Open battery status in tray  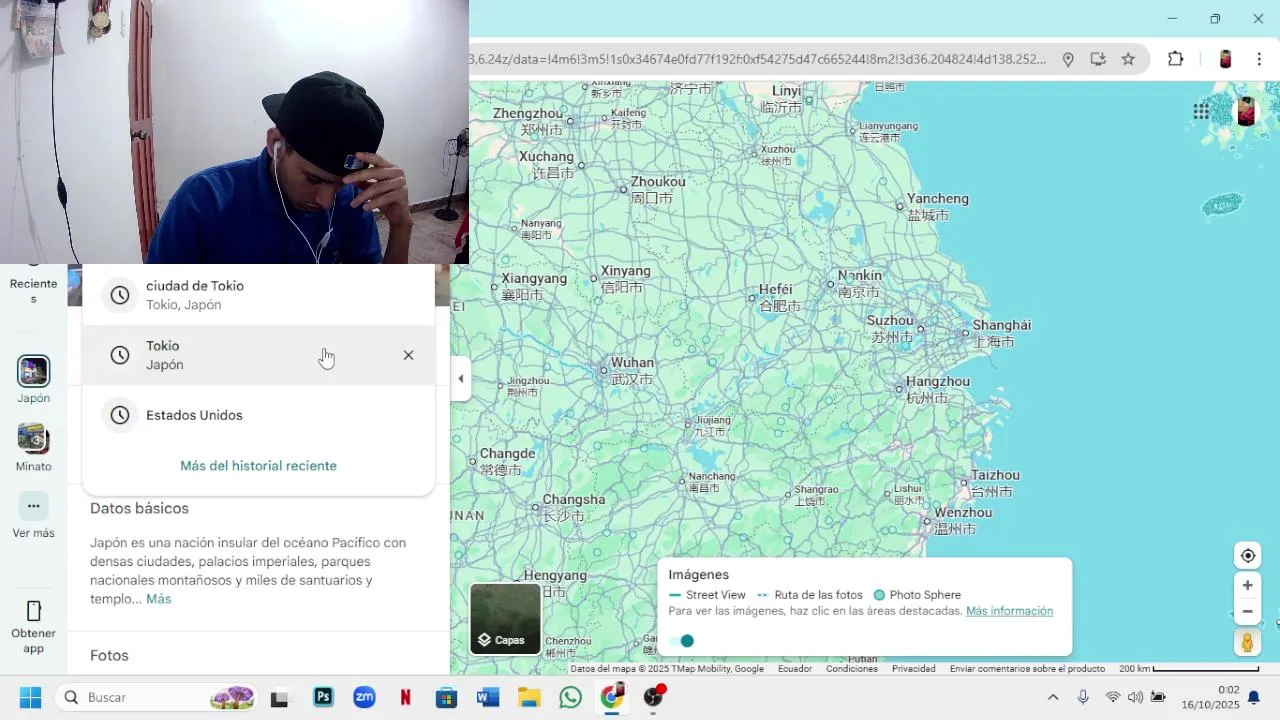[x=1158, y=697]
